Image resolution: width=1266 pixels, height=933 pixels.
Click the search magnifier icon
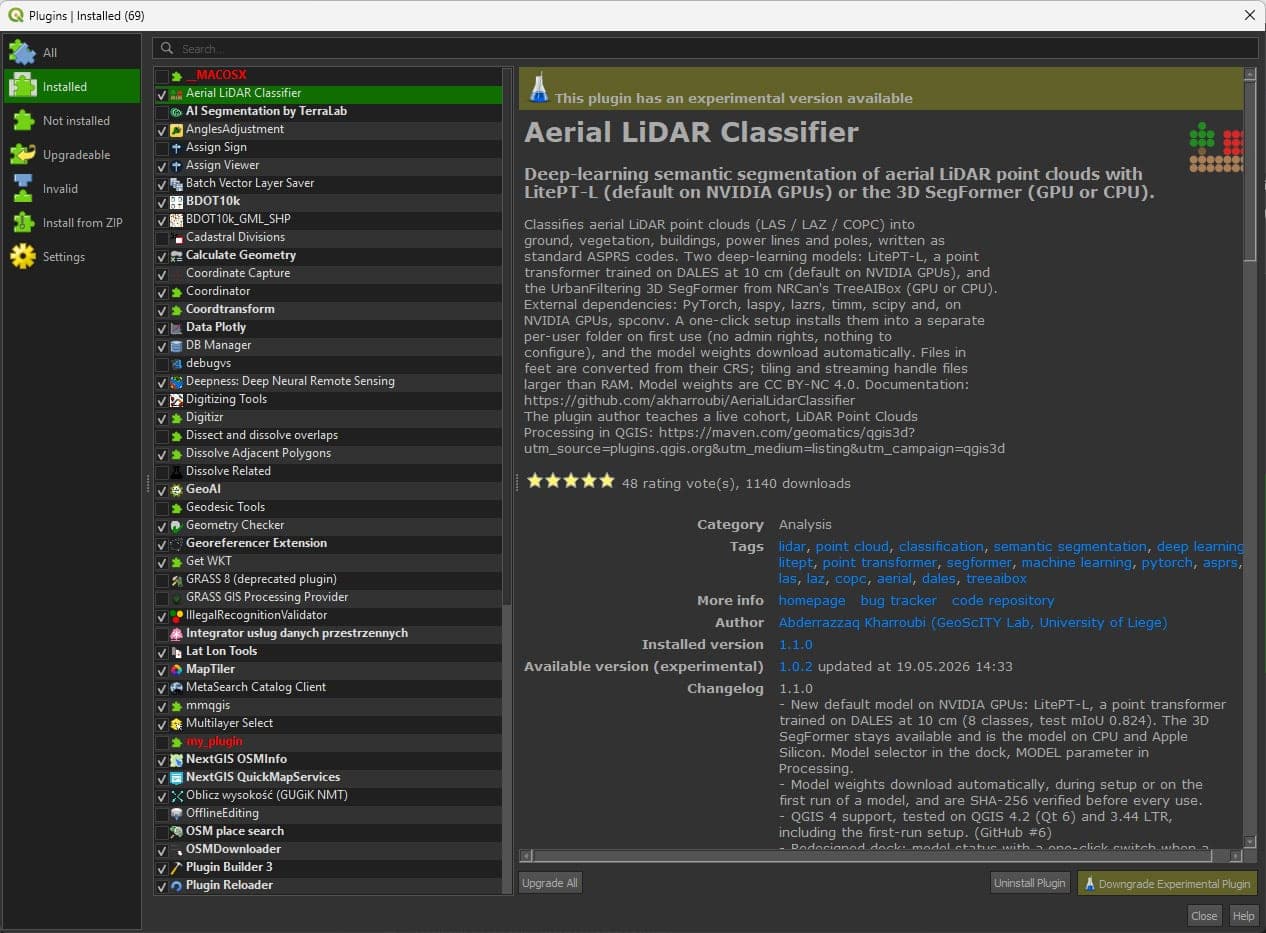(167, 48)
